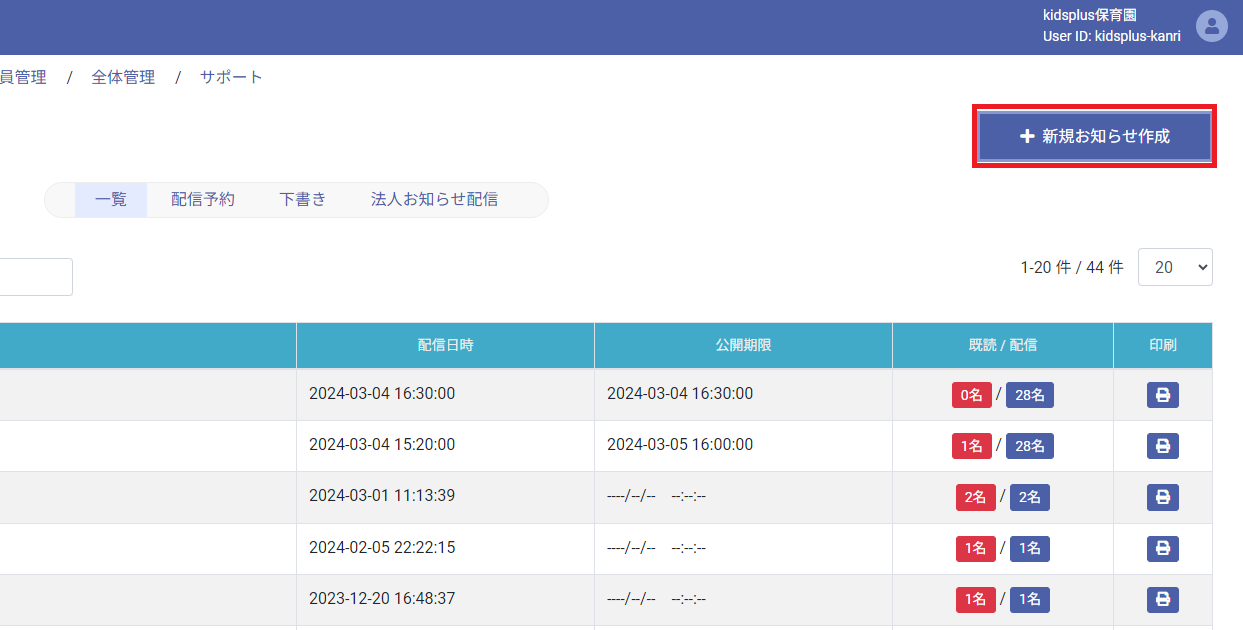Click the kidsplus保育園 name in header
Image resolution: width=1243 pixels, height=630 pixels.
(x=1090, y=15)
